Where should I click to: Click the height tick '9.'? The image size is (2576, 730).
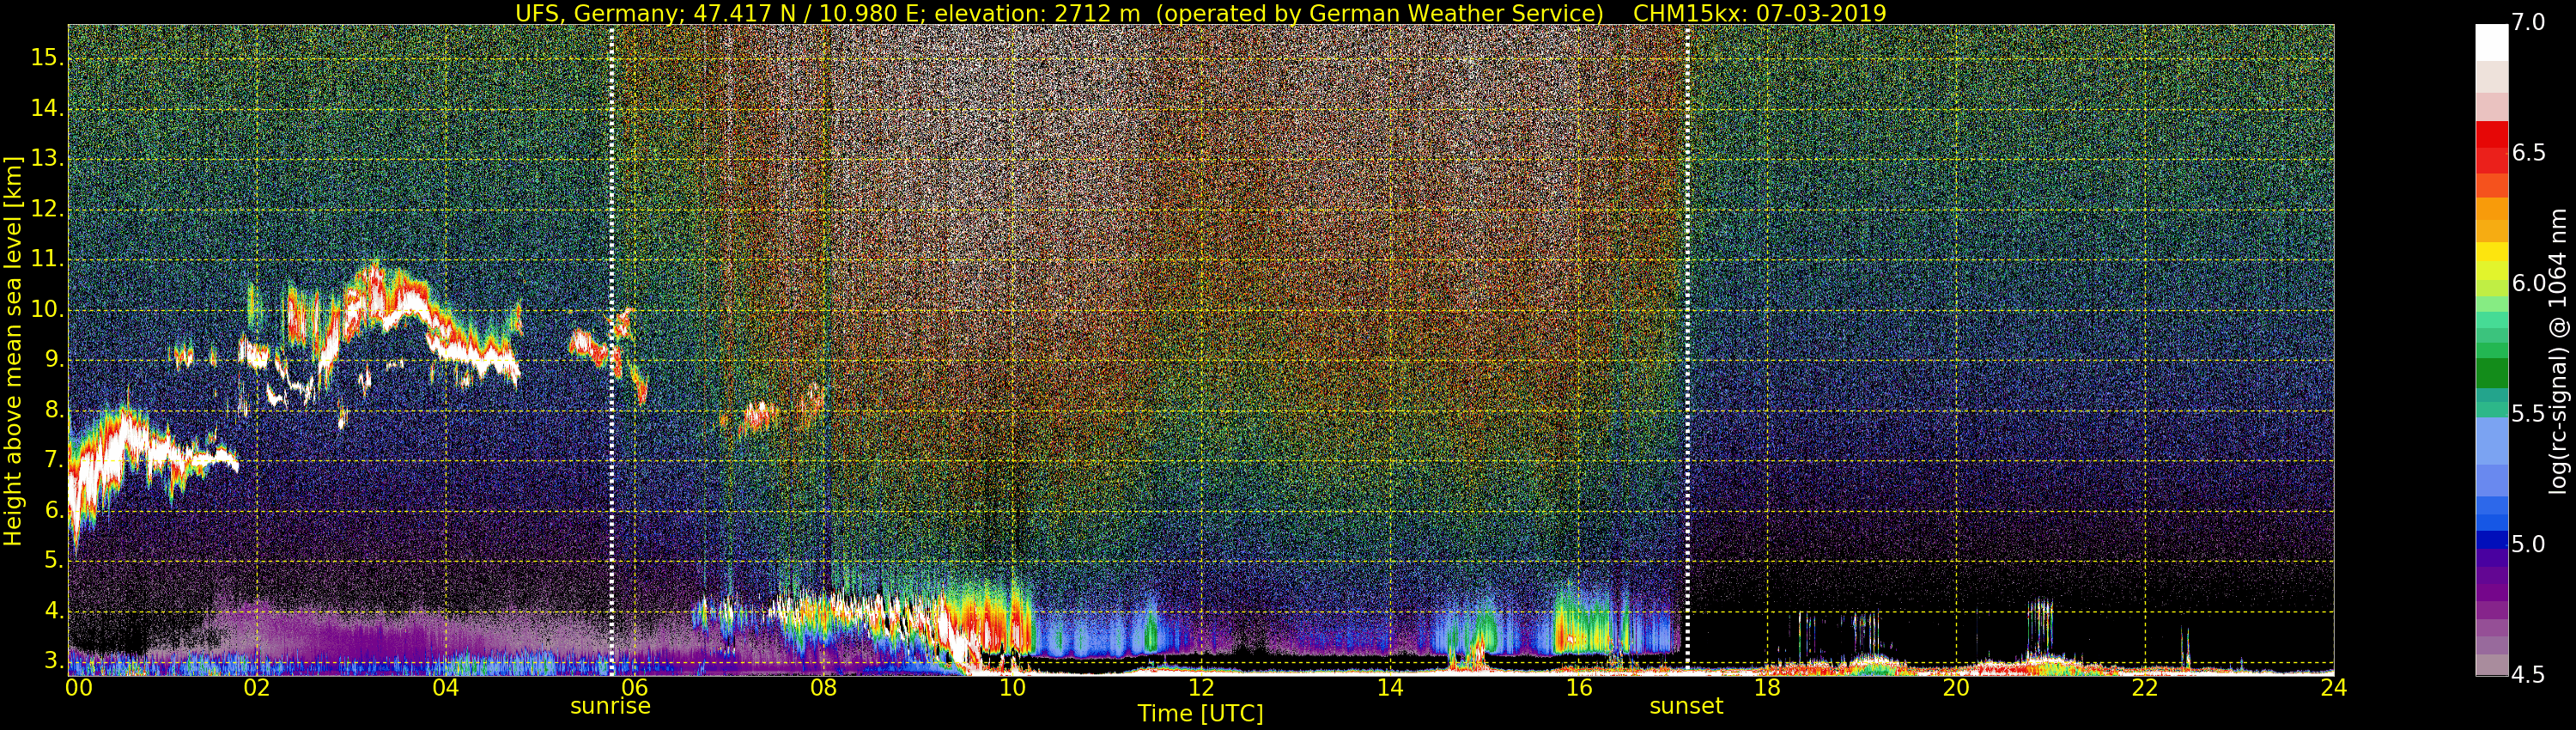click(x=52, y=360)
